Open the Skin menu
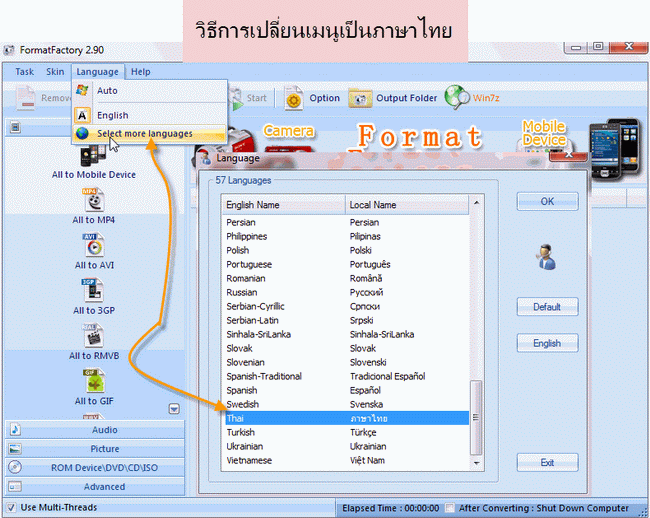650x518 pixels. tap(55, 72)
